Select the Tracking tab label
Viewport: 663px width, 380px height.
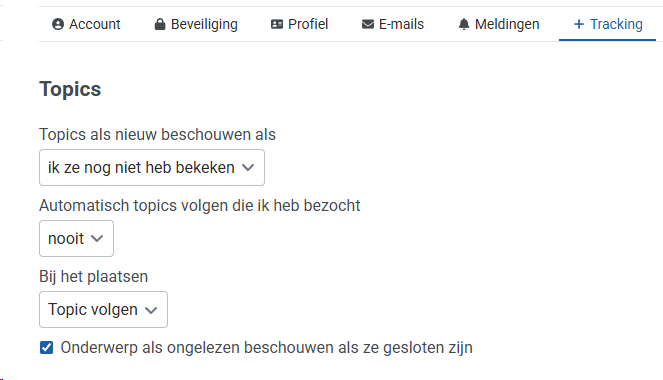point(616,25)
